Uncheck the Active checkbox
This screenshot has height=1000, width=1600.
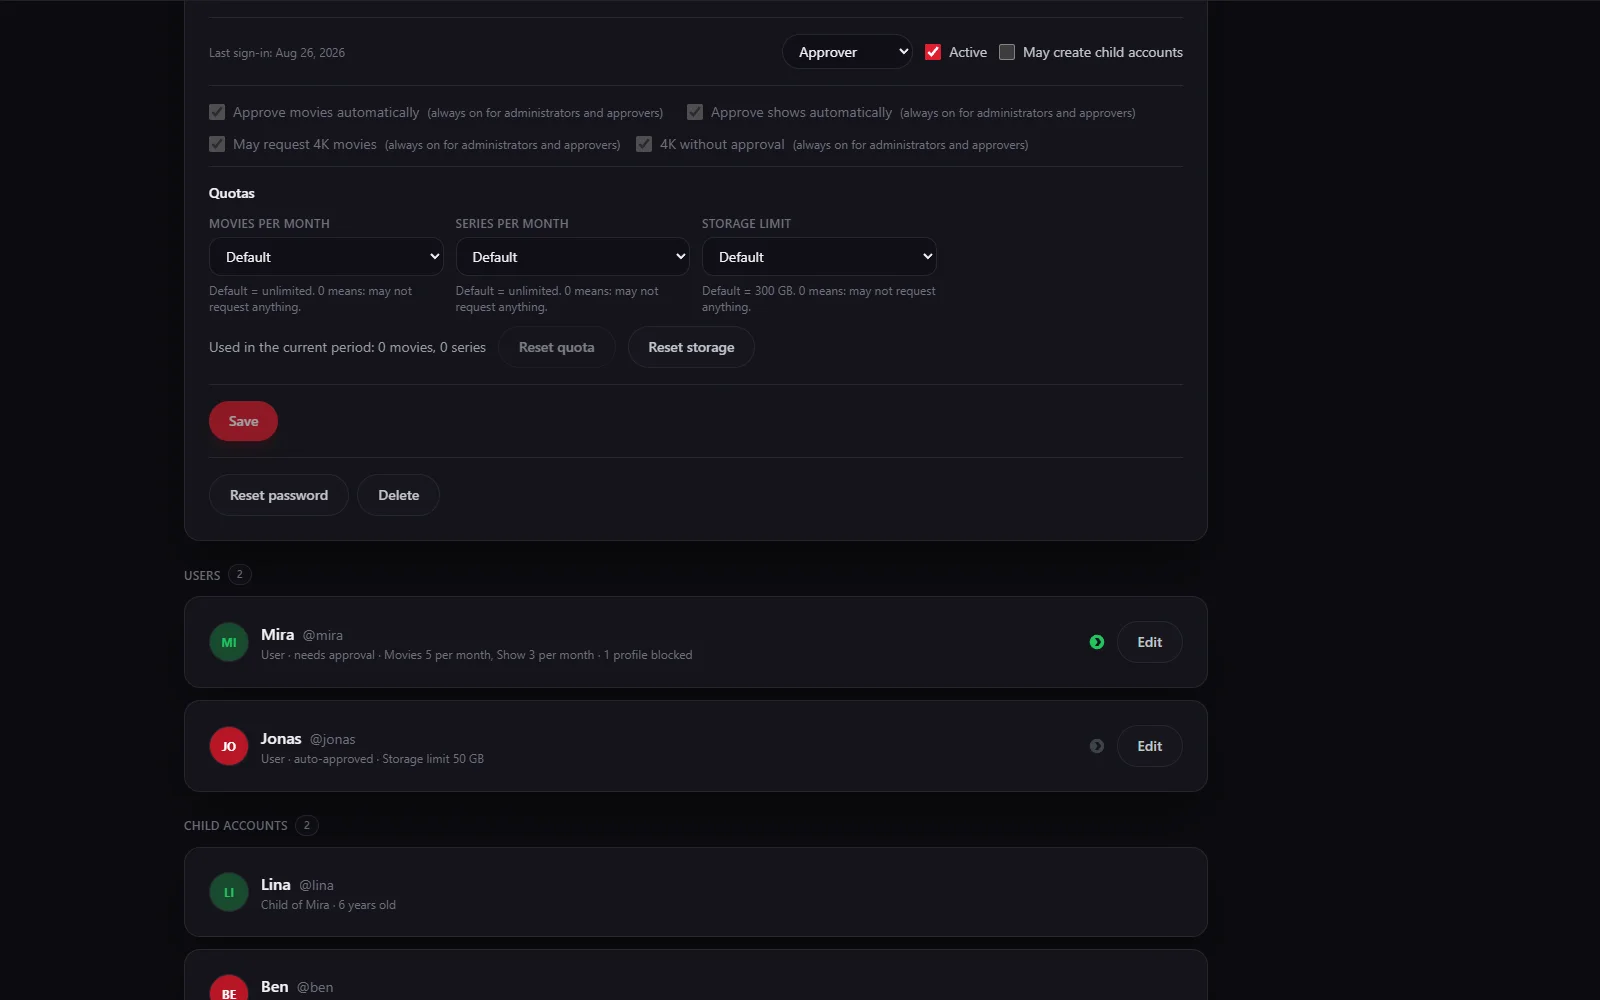coord(933,52)
